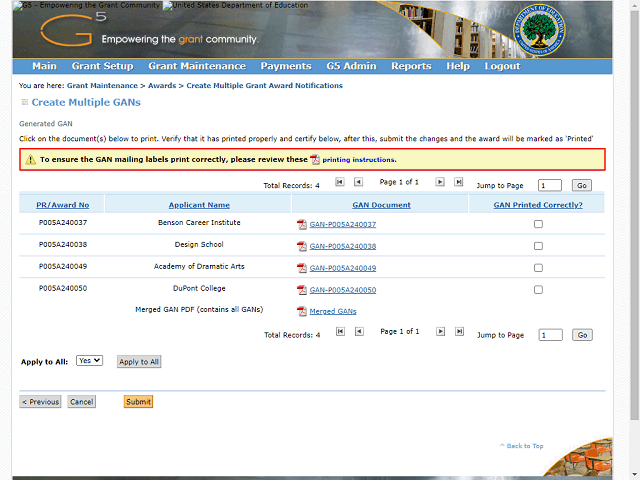This screenshot has width=640, height=480.
Task: Sort by the Applicant Name column header
Action: (199, 205)
